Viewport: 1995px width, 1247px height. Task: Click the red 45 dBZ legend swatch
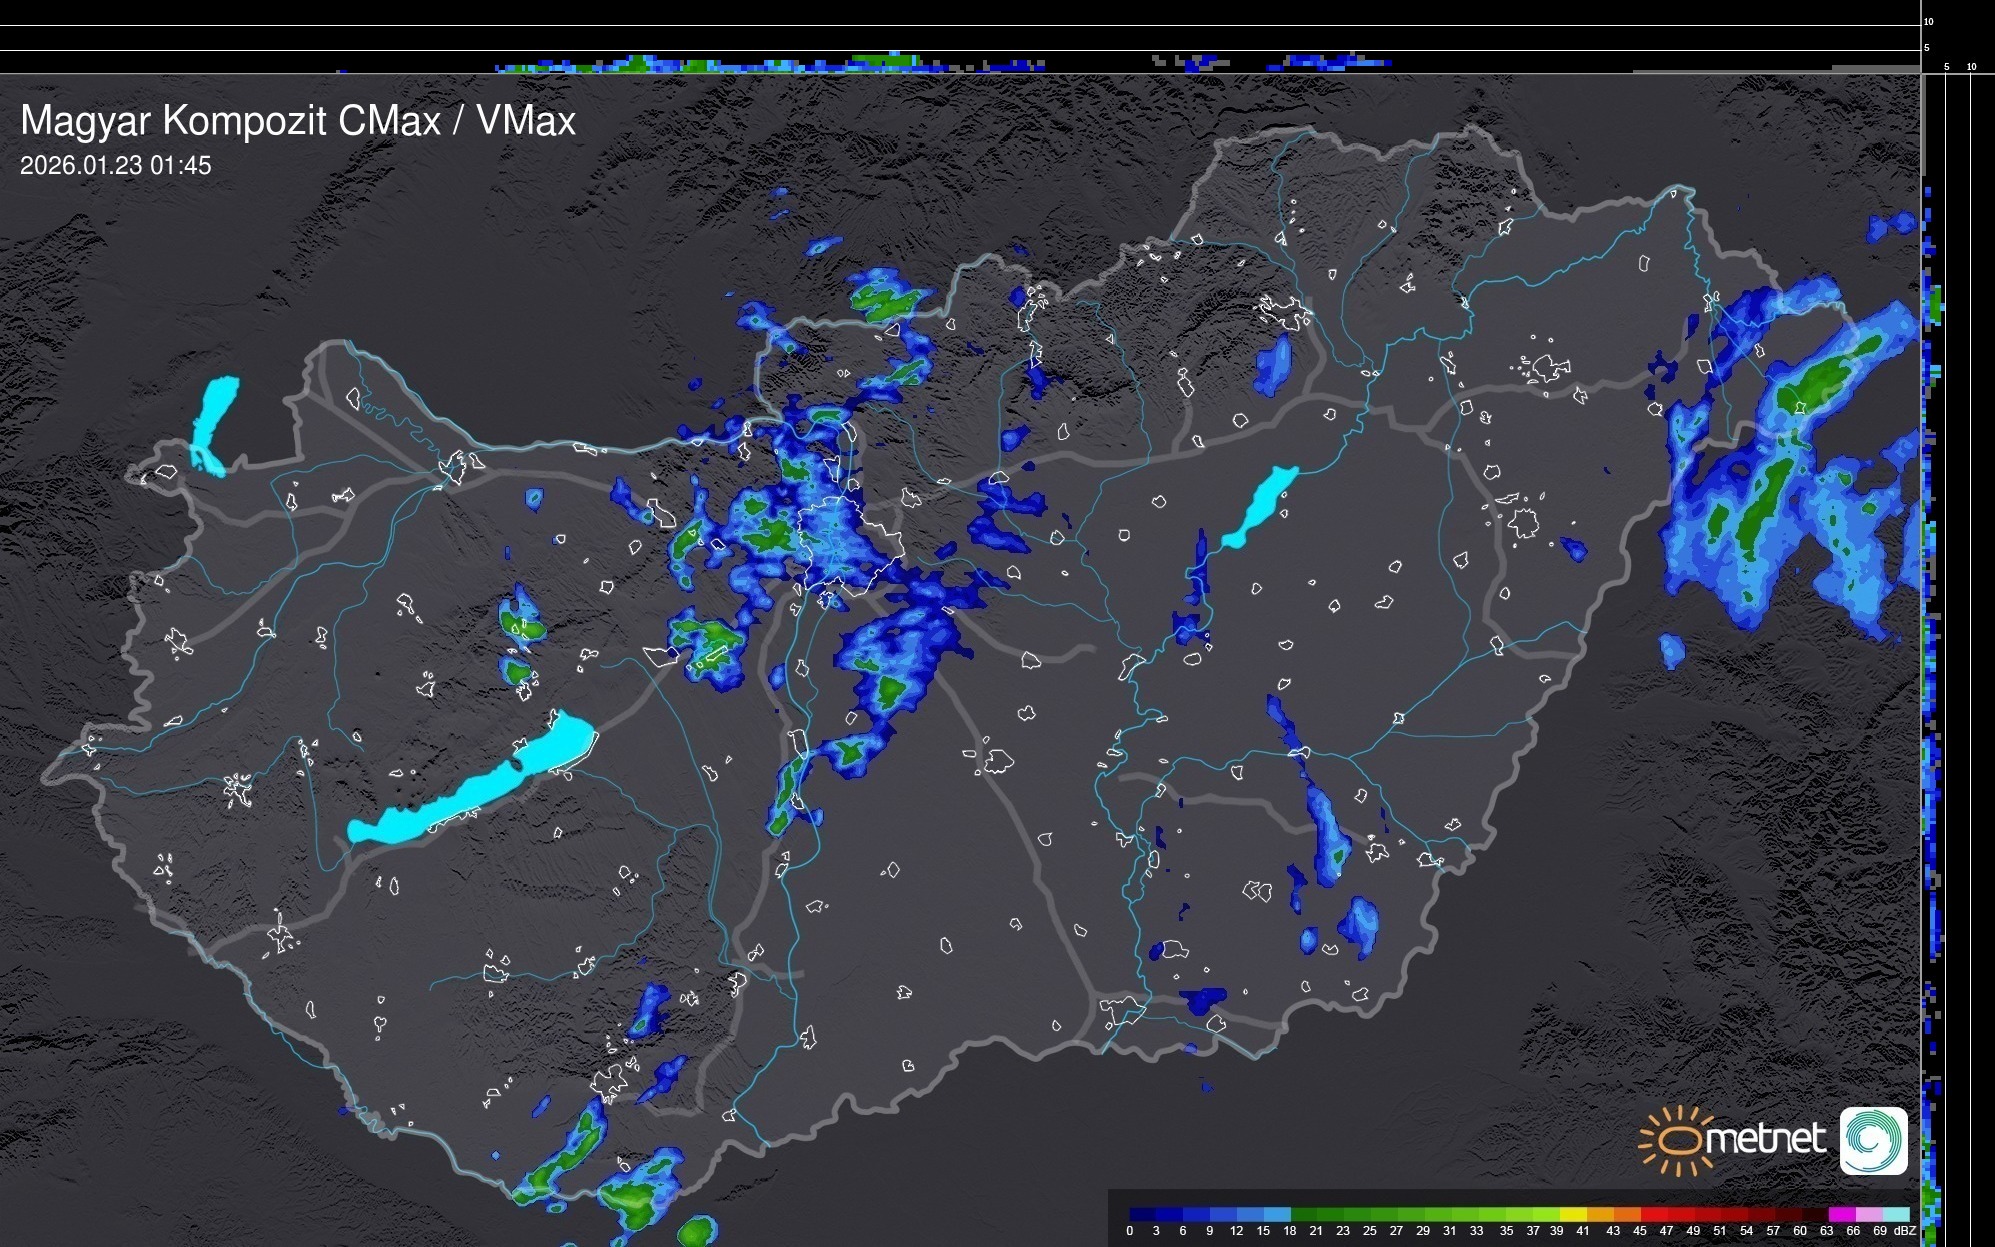tap(1653, 1215)
